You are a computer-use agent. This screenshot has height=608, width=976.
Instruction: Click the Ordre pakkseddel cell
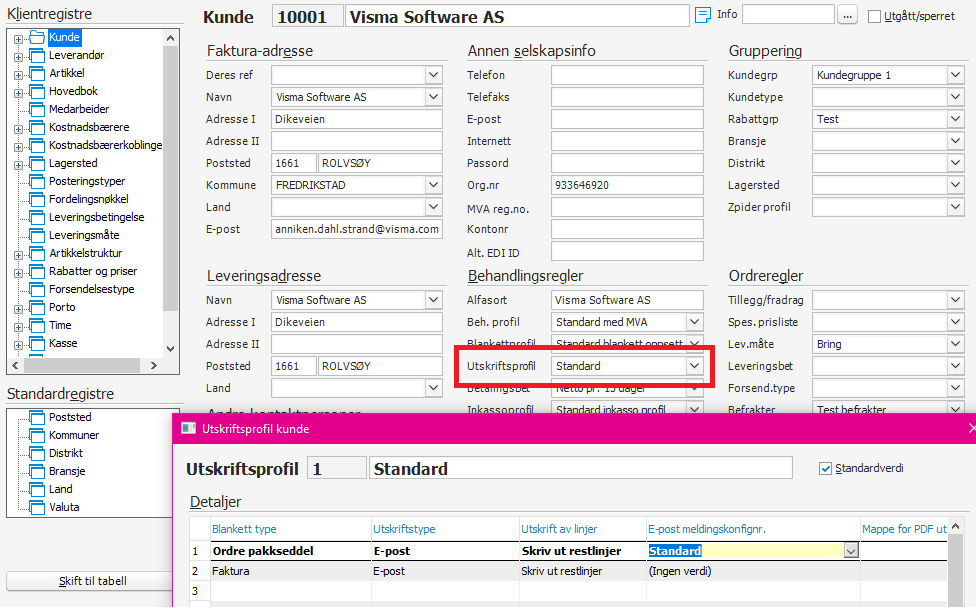tap(291, 551)
